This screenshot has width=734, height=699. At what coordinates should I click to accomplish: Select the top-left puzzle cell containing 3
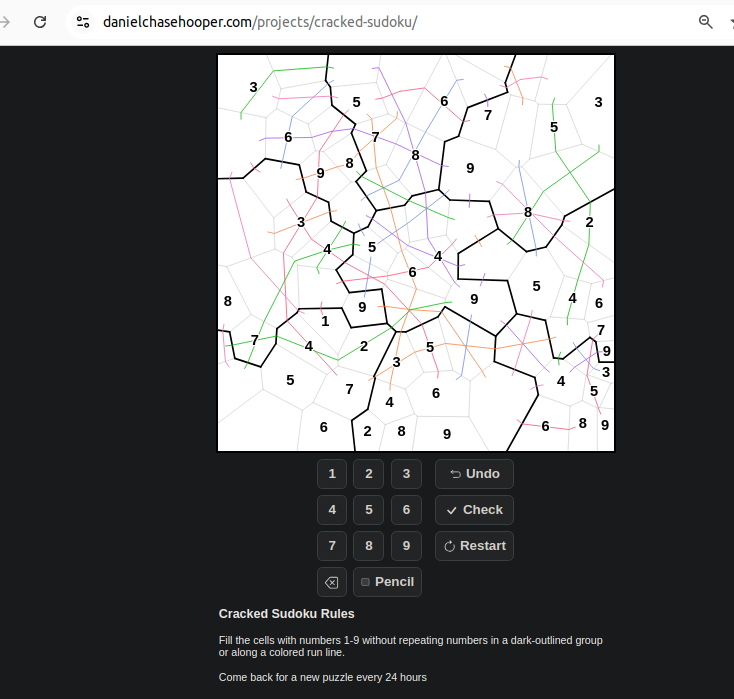[253, 87]
